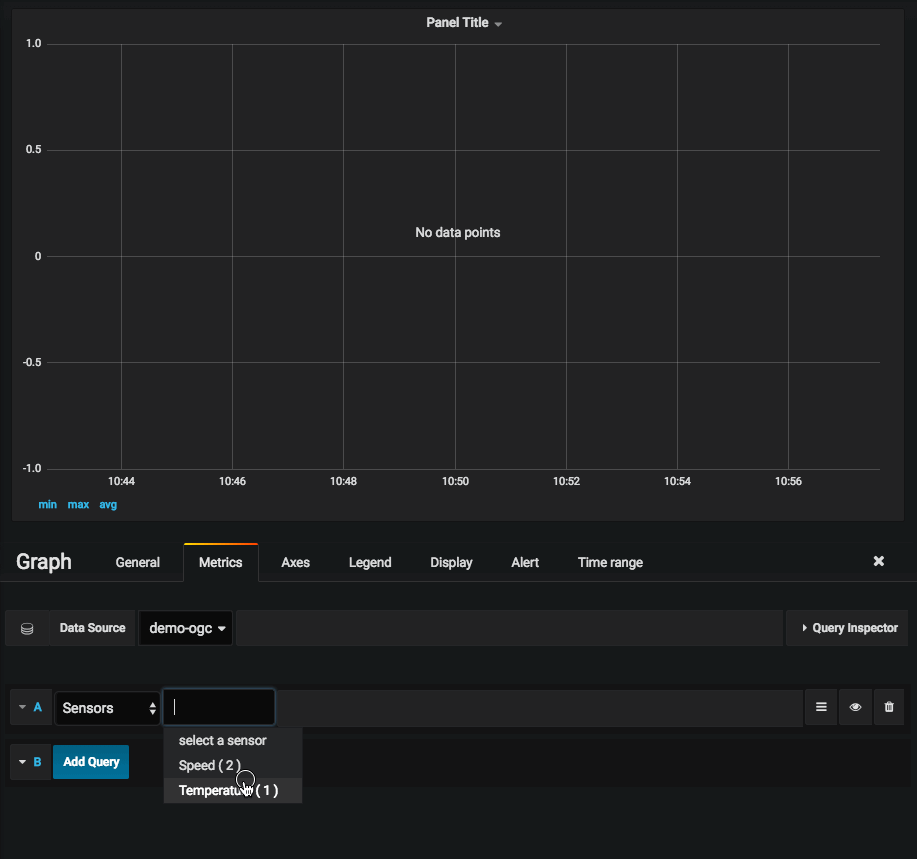Choose 'select a sensor' option
Screen dimensions: 917x859
tap(233, 740)
